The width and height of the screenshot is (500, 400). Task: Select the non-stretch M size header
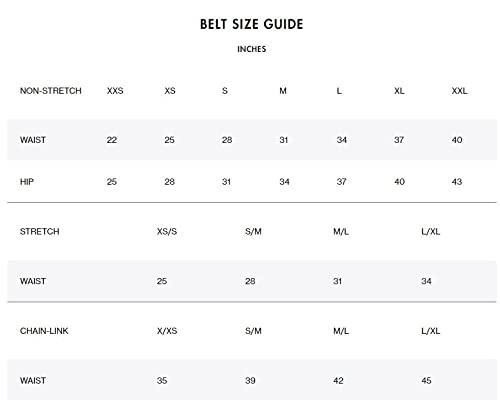point(283,91)
